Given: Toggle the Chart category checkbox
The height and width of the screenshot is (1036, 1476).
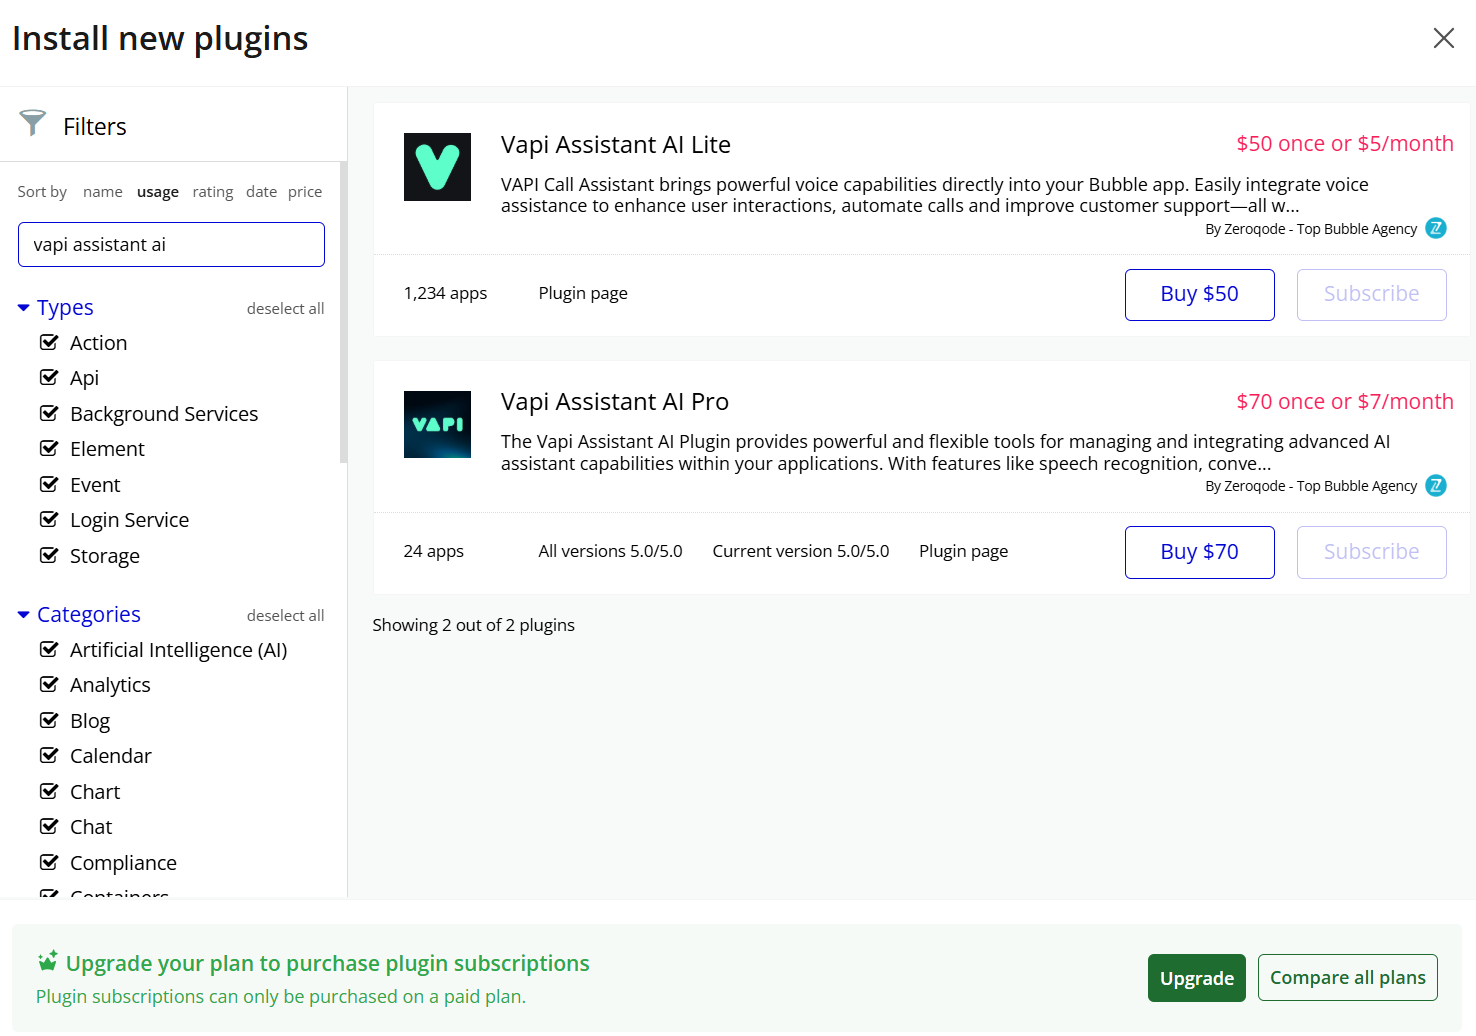Looking at the screenshot, I should click(49, 792).
